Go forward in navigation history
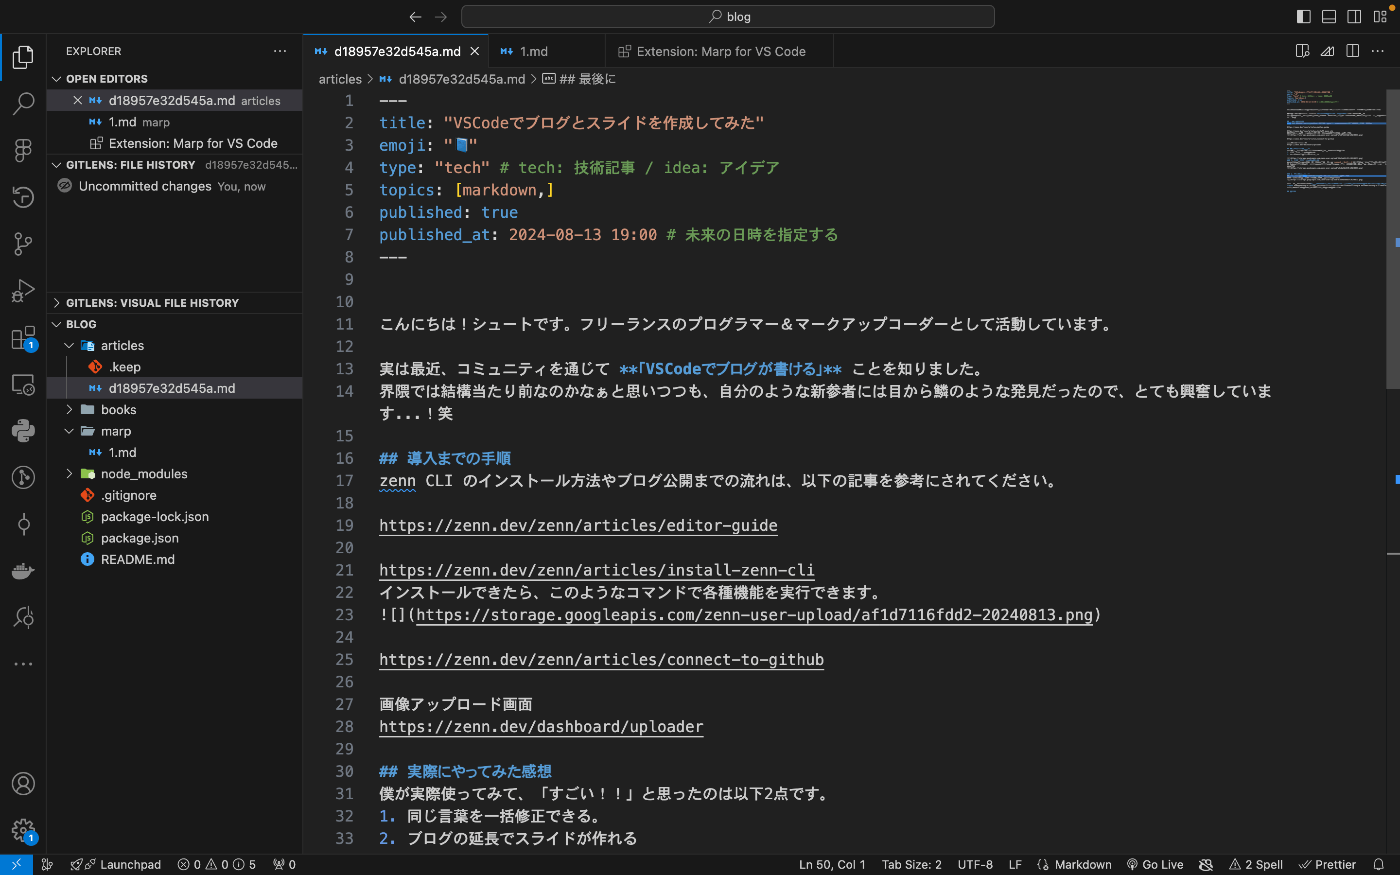Image resolution: width=1400 pixels, height=875 pixels. 441,17
